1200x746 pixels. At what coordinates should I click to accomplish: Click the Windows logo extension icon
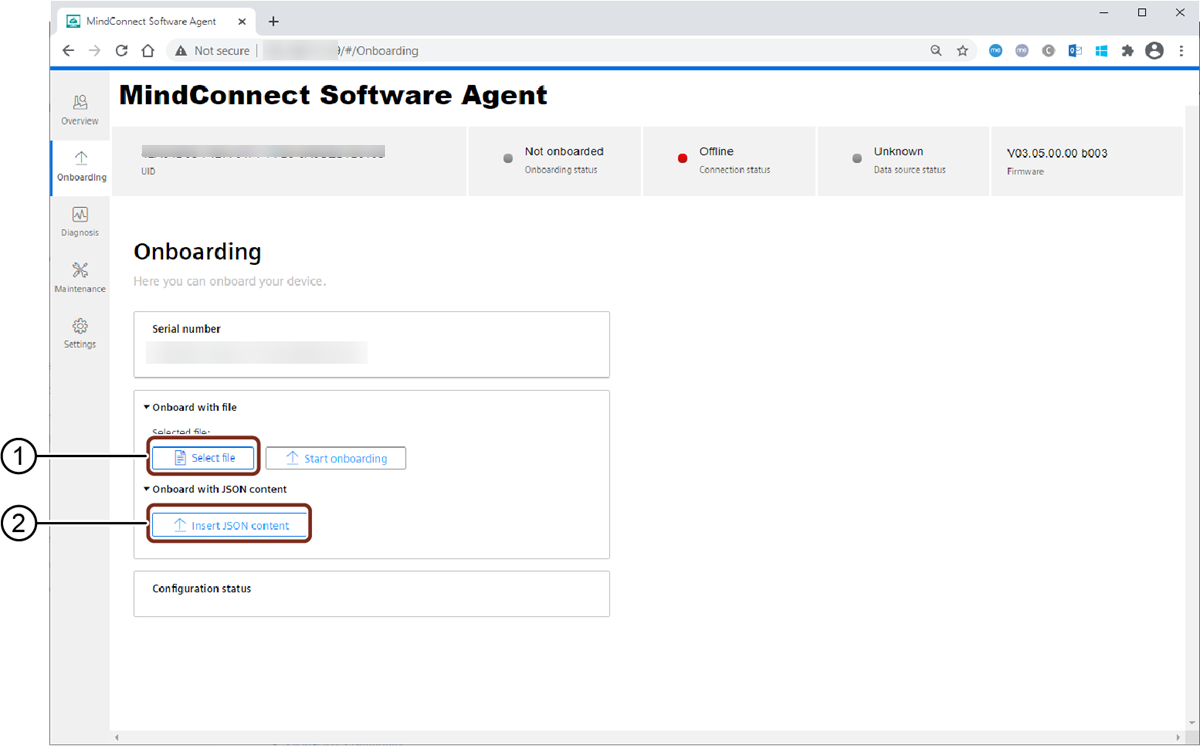click(x=1102, y=50)
